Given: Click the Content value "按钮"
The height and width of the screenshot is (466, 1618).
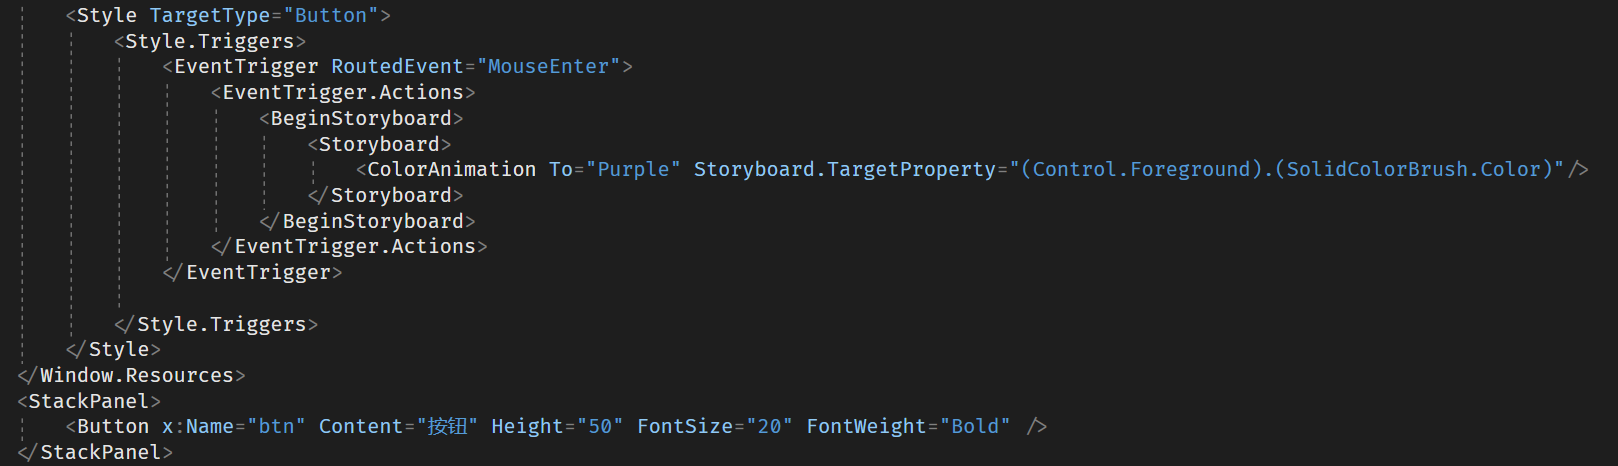Looking at the screenshot, I should point(447,426).
